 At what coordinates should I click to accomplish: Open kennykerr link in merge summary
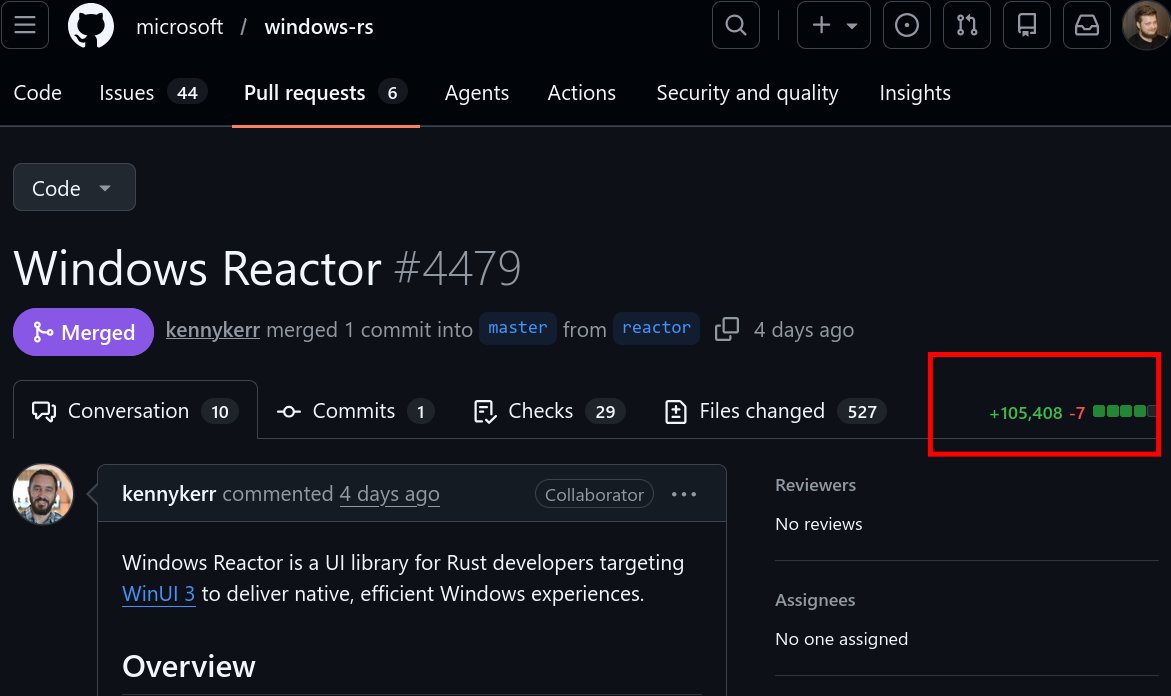(213, 329)
